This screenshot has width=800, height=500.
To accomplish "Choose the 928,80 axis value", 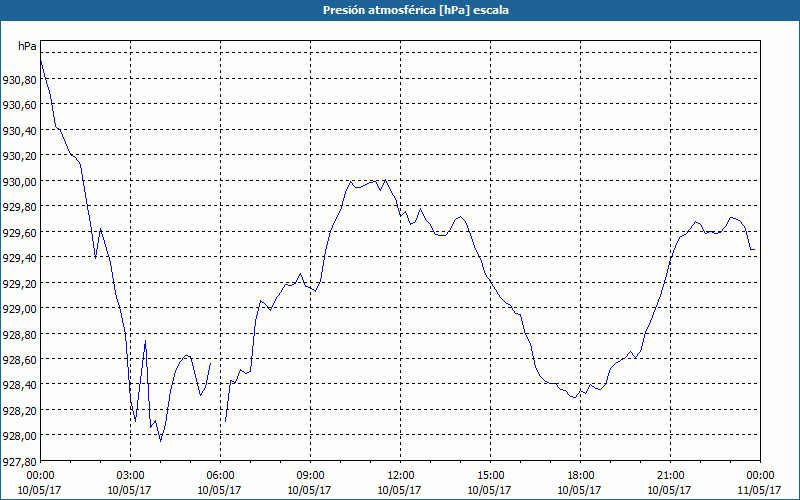I will [x=20, y=335].
